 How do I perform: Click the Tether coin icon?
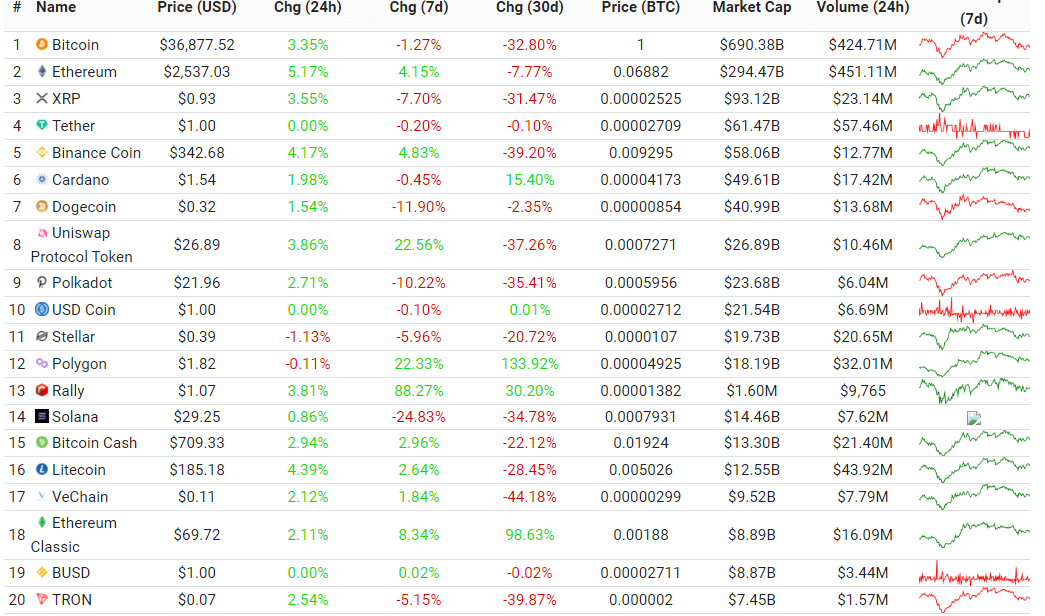[41, 125]
